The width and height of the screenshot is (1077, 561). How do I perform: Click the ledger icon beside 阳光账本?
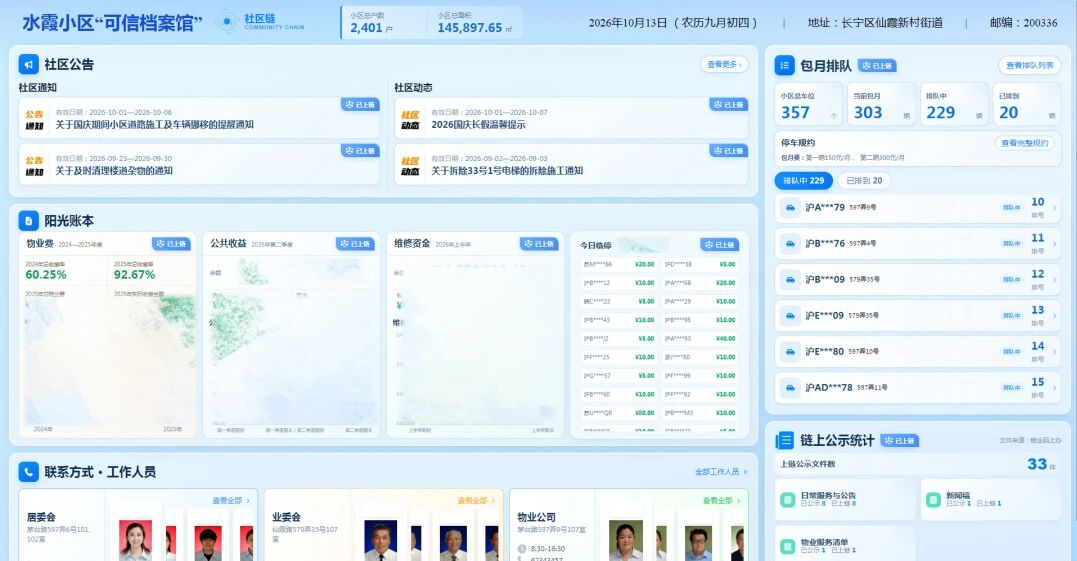click(x=28, y=220)
